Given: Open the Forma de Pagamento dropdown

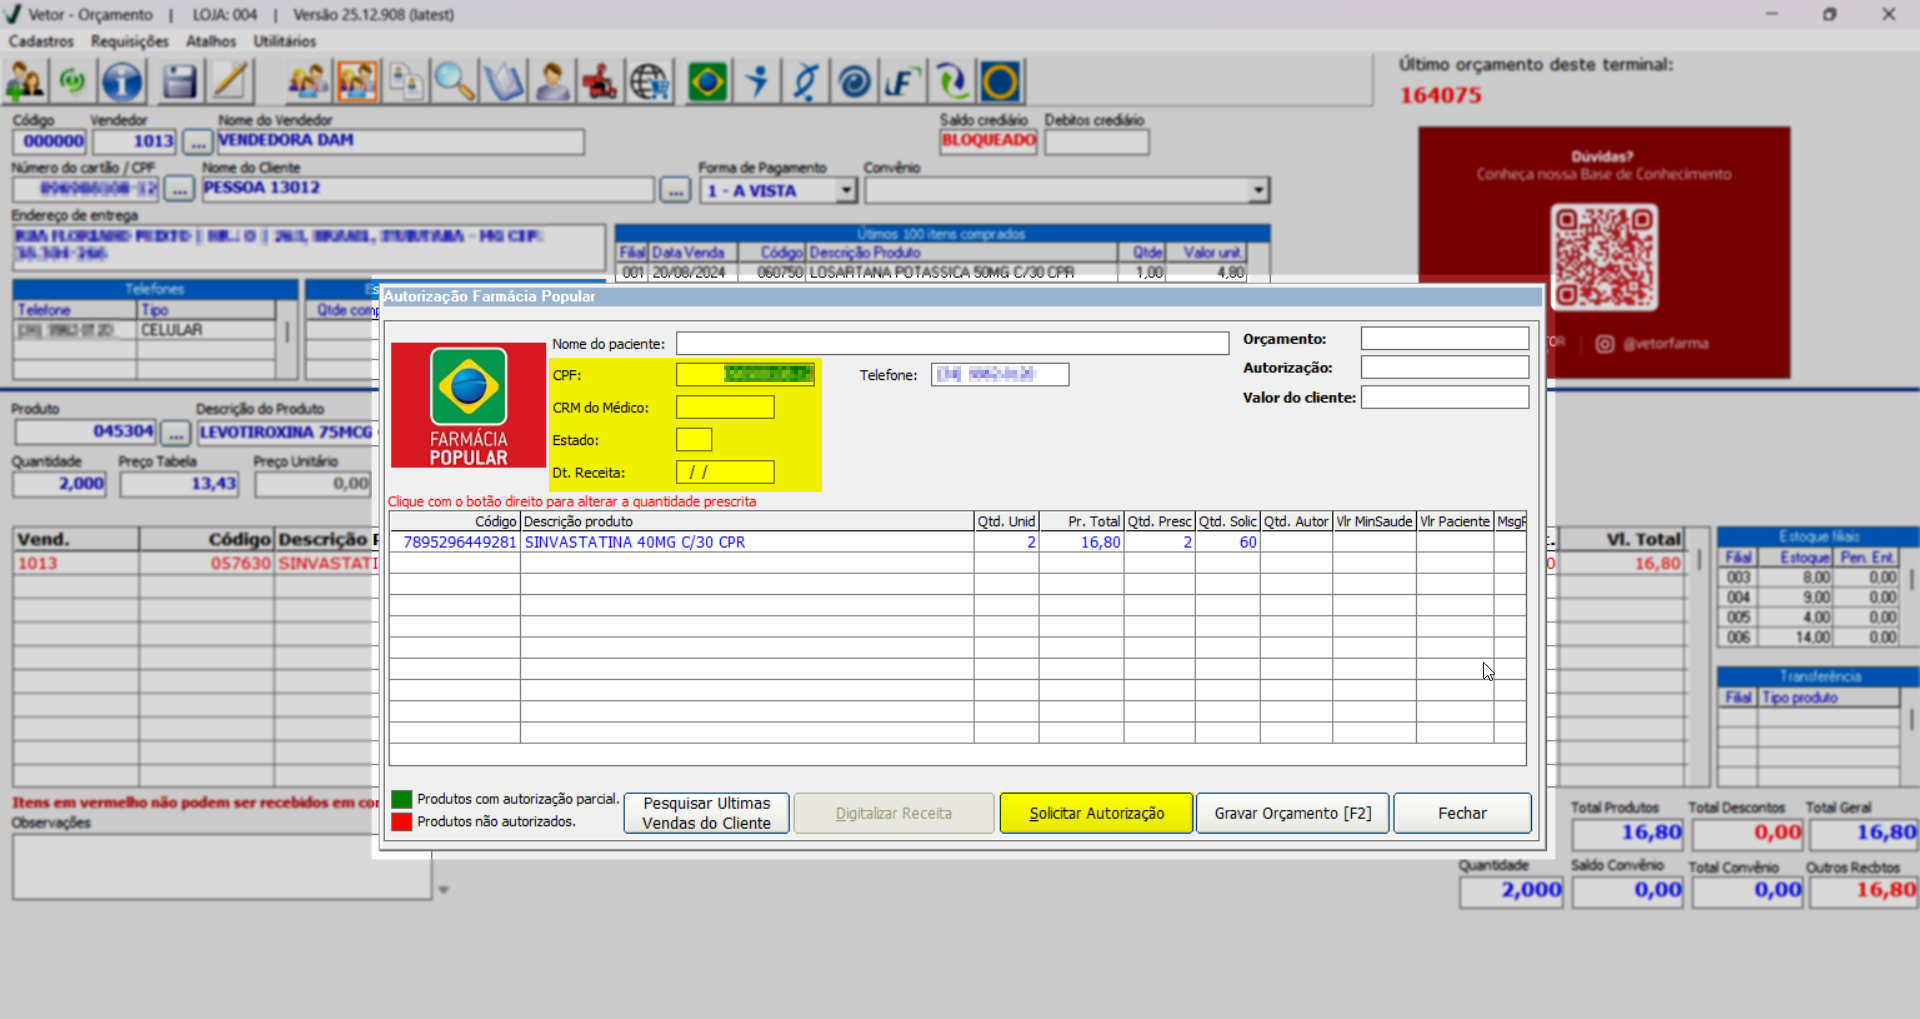Looking at the screenshot, I should click(x=846, y=190).
